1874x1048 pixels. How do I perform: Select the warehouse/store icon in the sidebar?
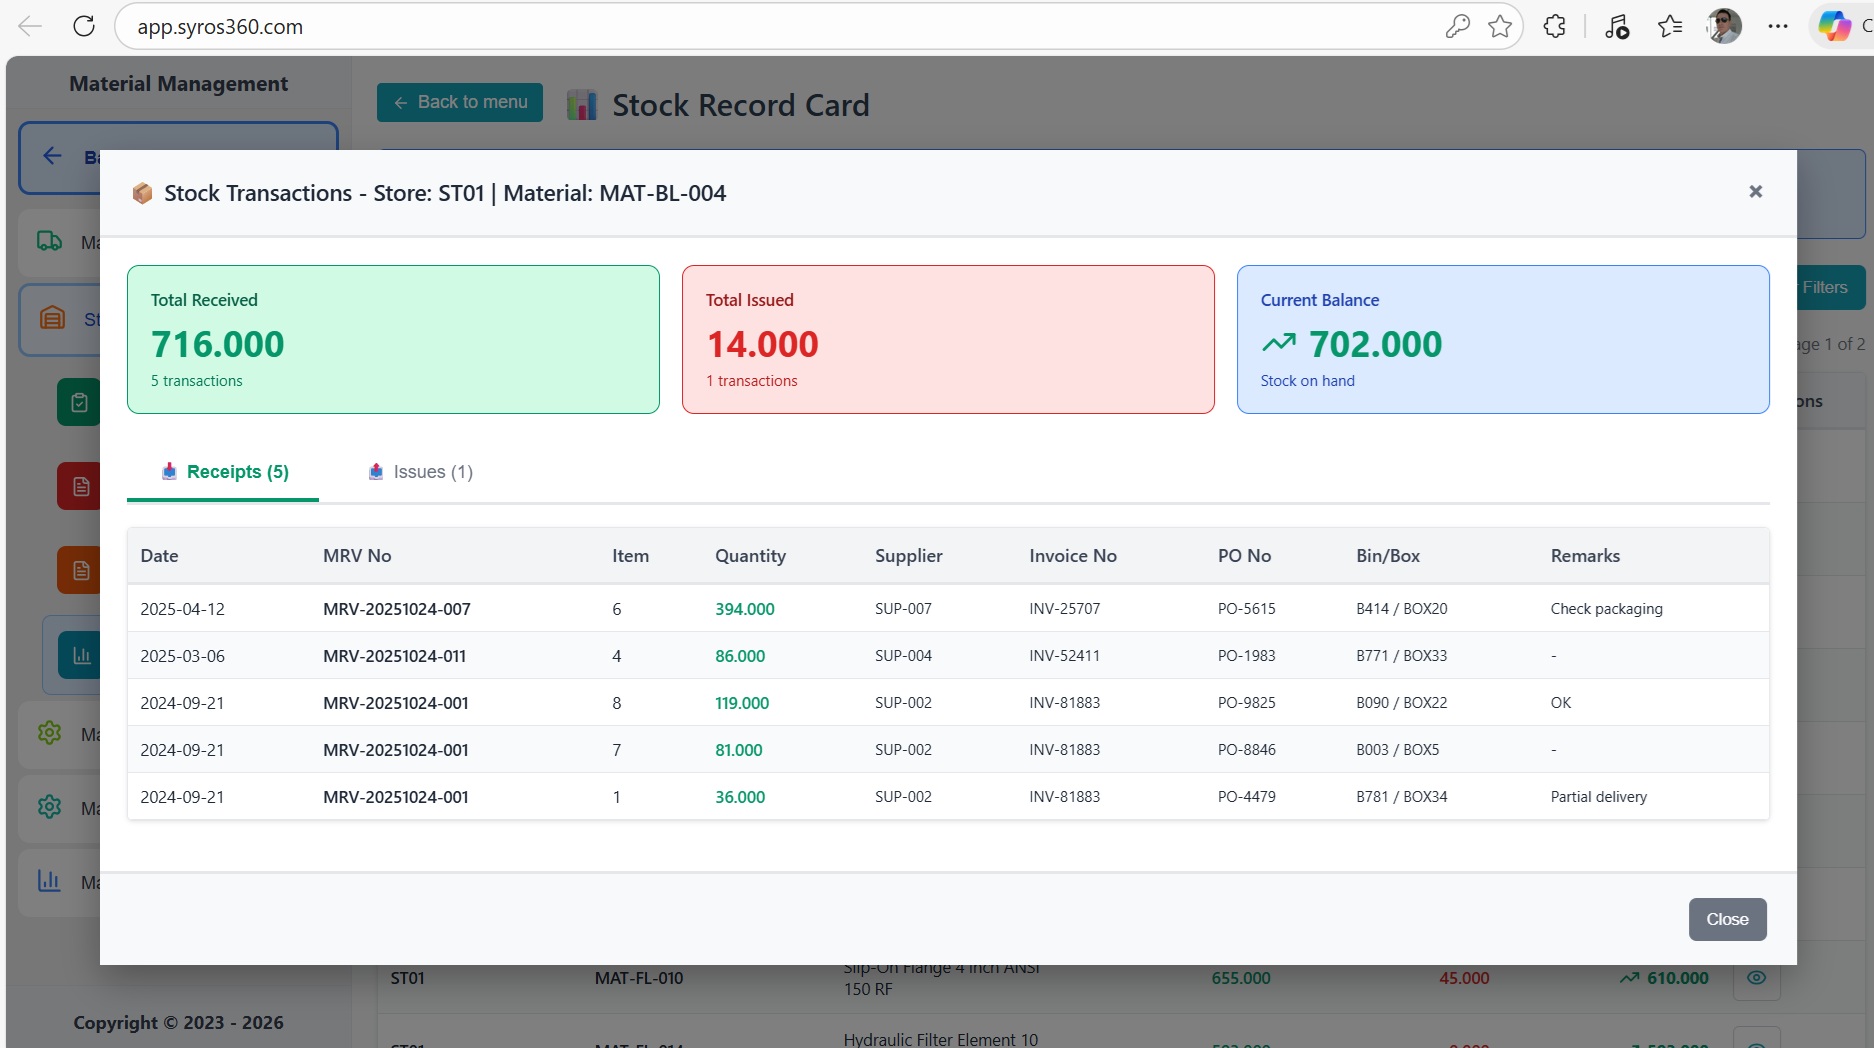49,319
